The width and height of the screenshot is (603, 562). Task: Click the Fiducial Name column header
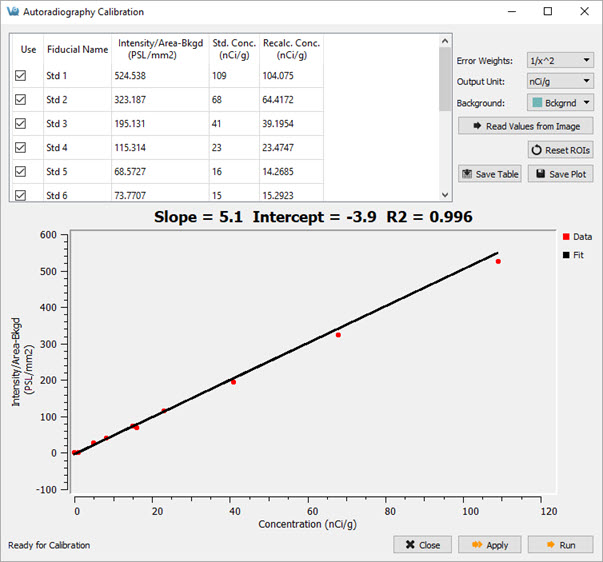77,49
